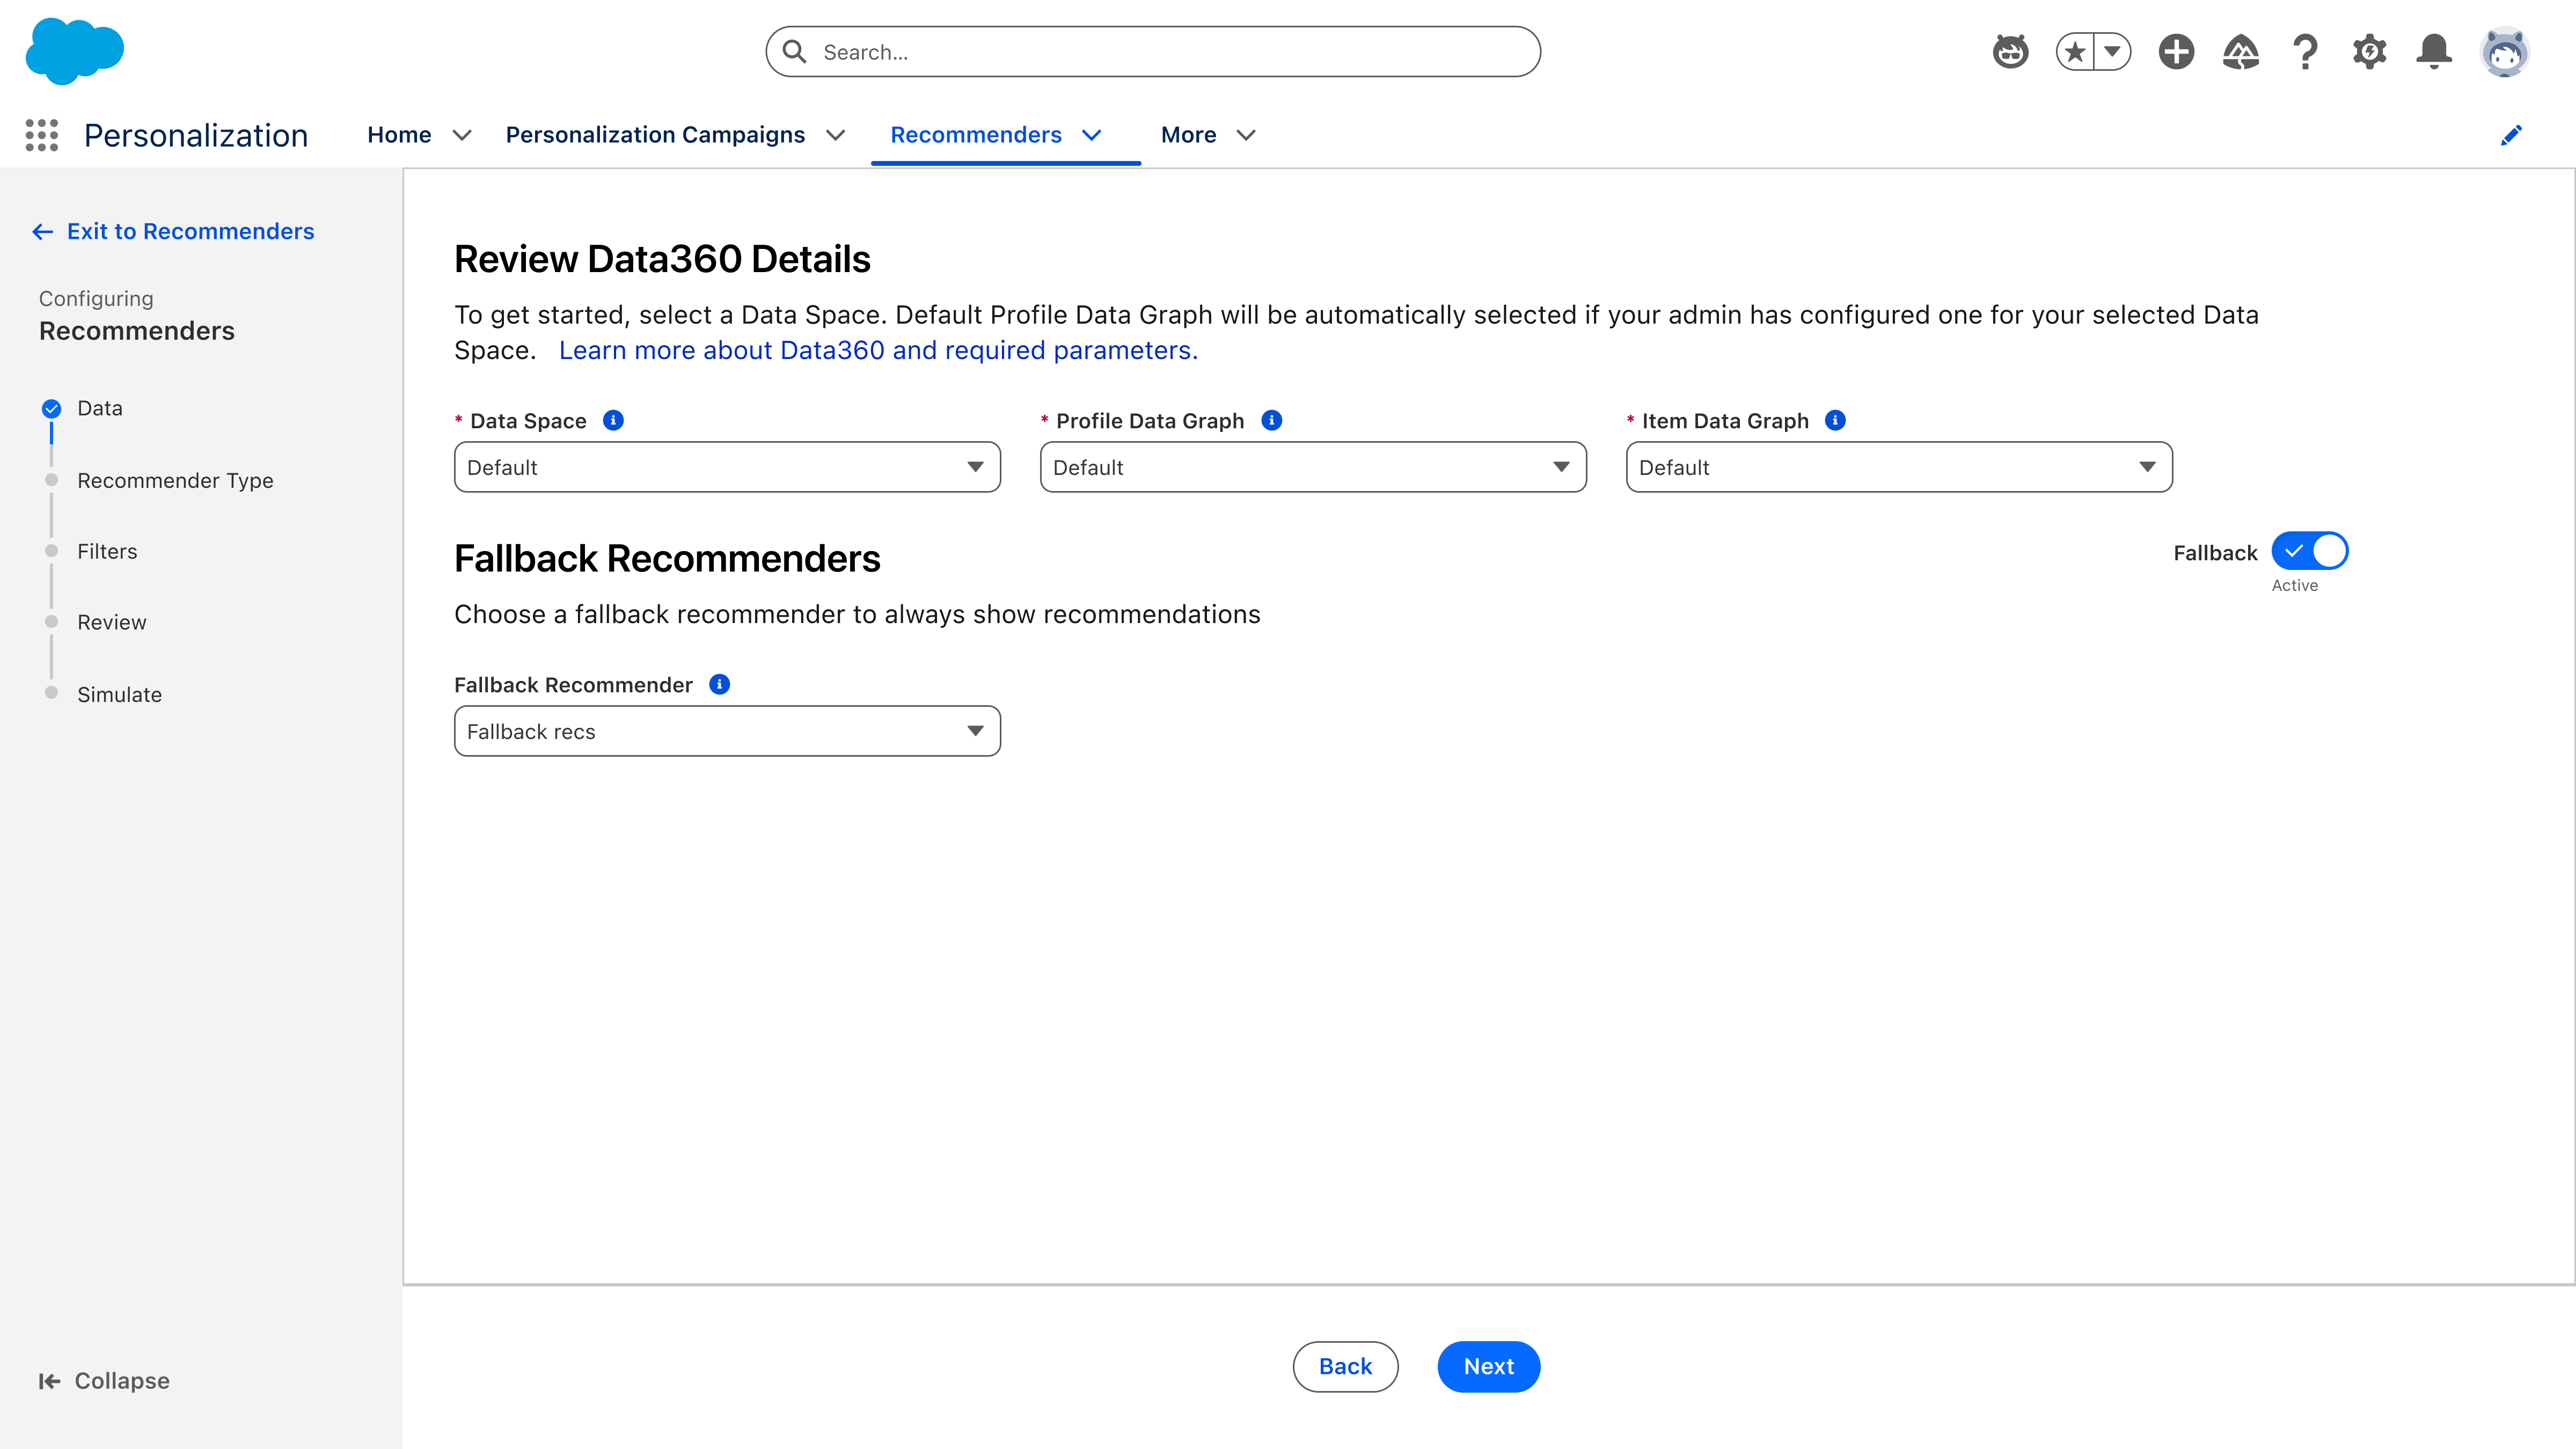The width and height of the screenshot is (2576, 1449).
Task: Click the pencil edit navigation icon
Action: tap(2511, 135)
